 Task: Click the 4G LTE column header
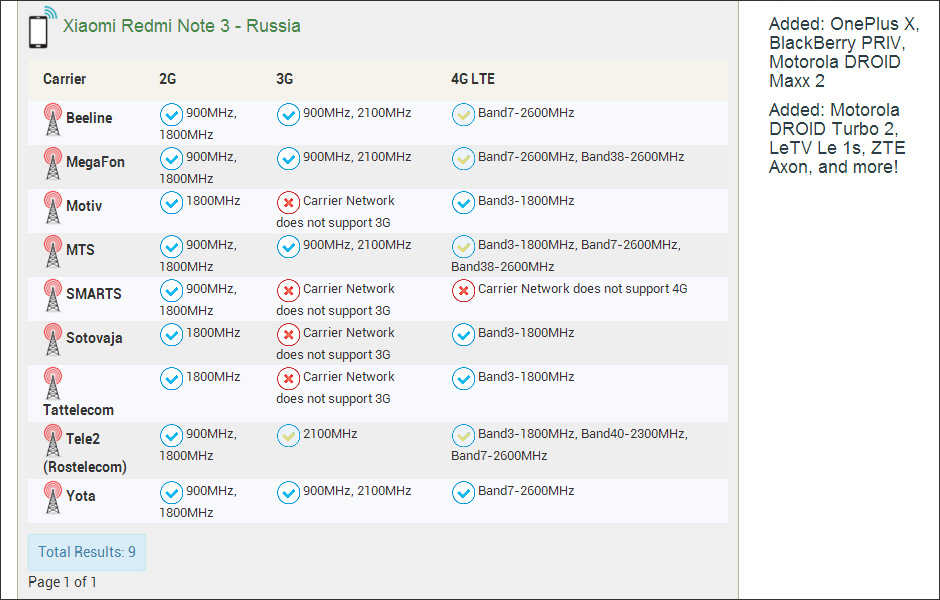click(x=472, y=79)
